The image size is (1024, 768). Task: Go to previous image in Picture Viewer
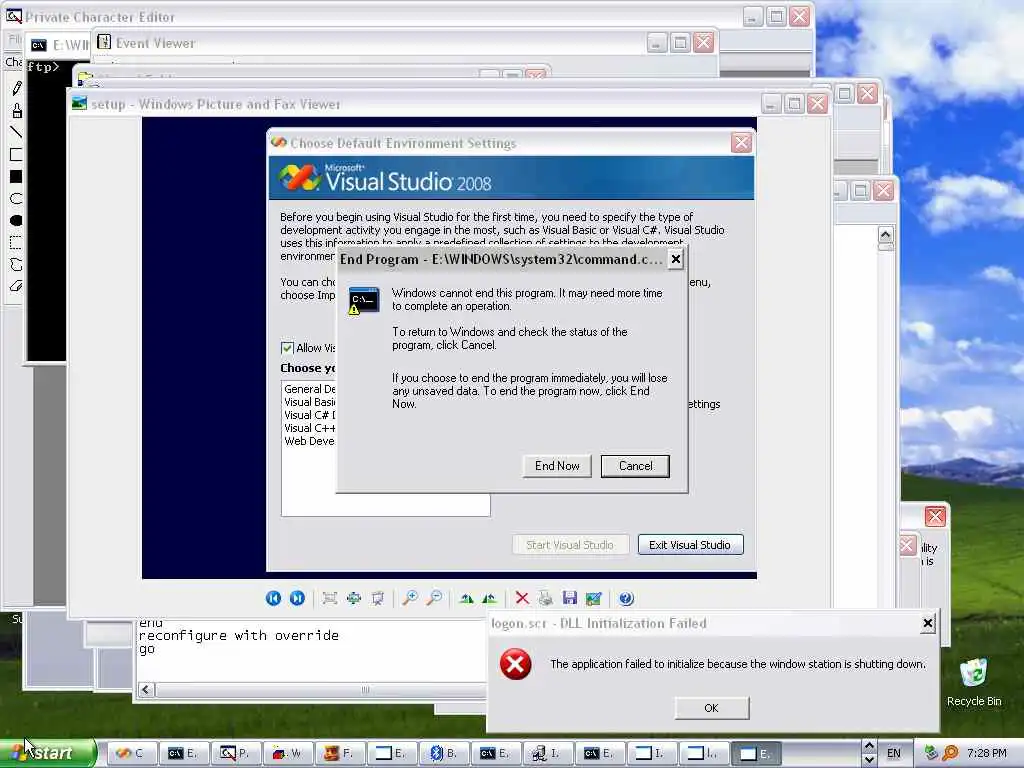click(x=273, y=598)
